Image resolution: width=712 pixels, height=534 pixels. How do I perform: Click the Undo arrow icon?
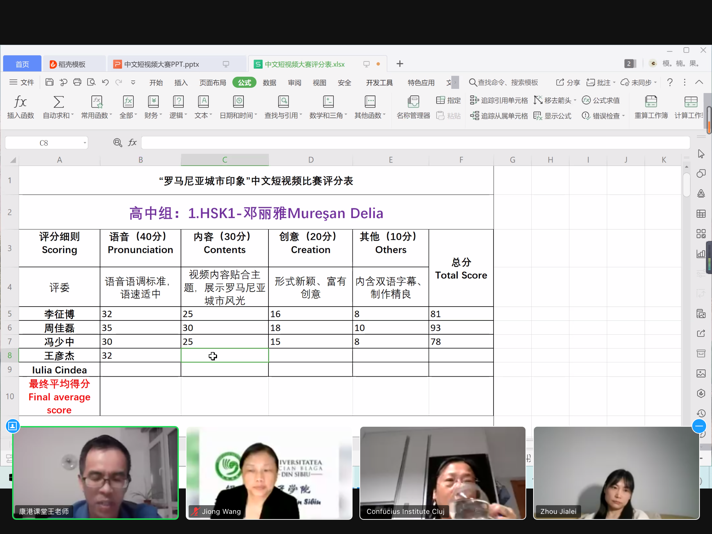[105, 83]
